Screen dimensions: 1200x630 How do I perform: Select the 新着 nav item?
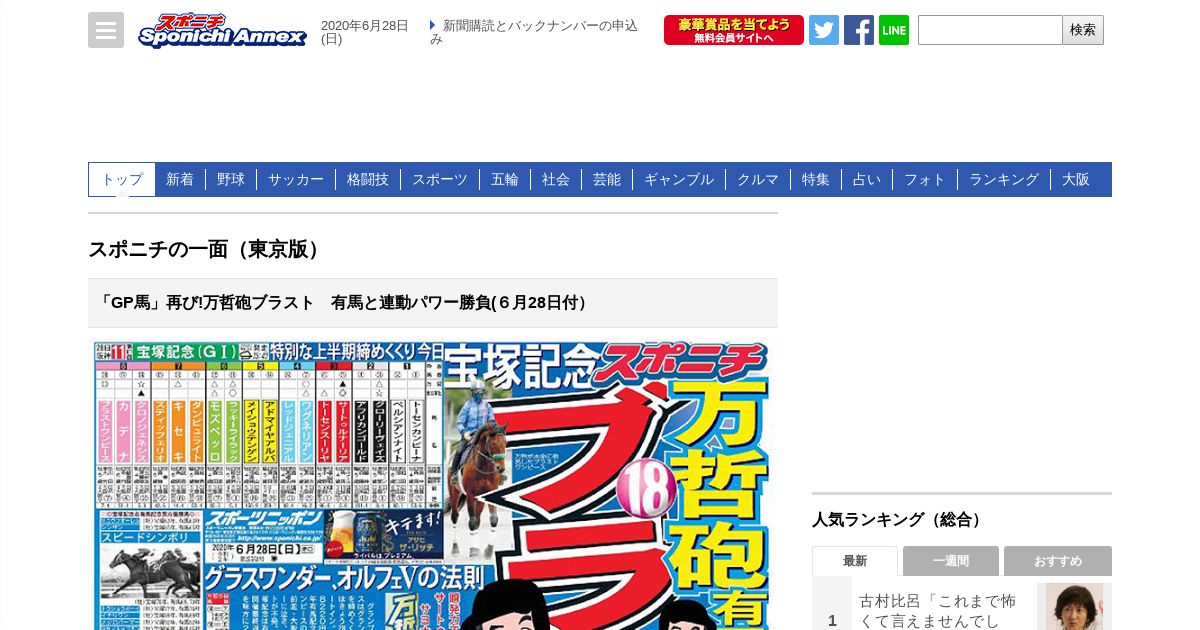(x=180, y=180)
